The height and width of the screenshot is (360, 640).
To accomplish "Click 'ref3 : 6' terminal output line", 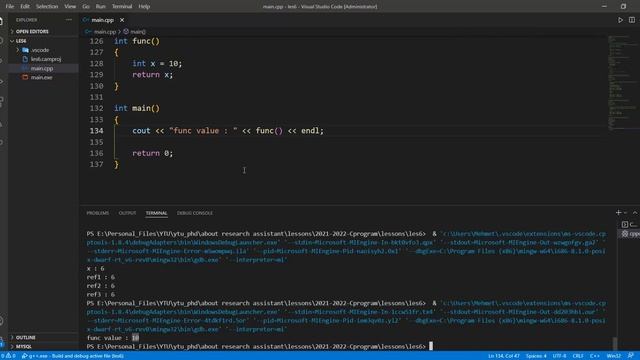I will coord(101,294).
